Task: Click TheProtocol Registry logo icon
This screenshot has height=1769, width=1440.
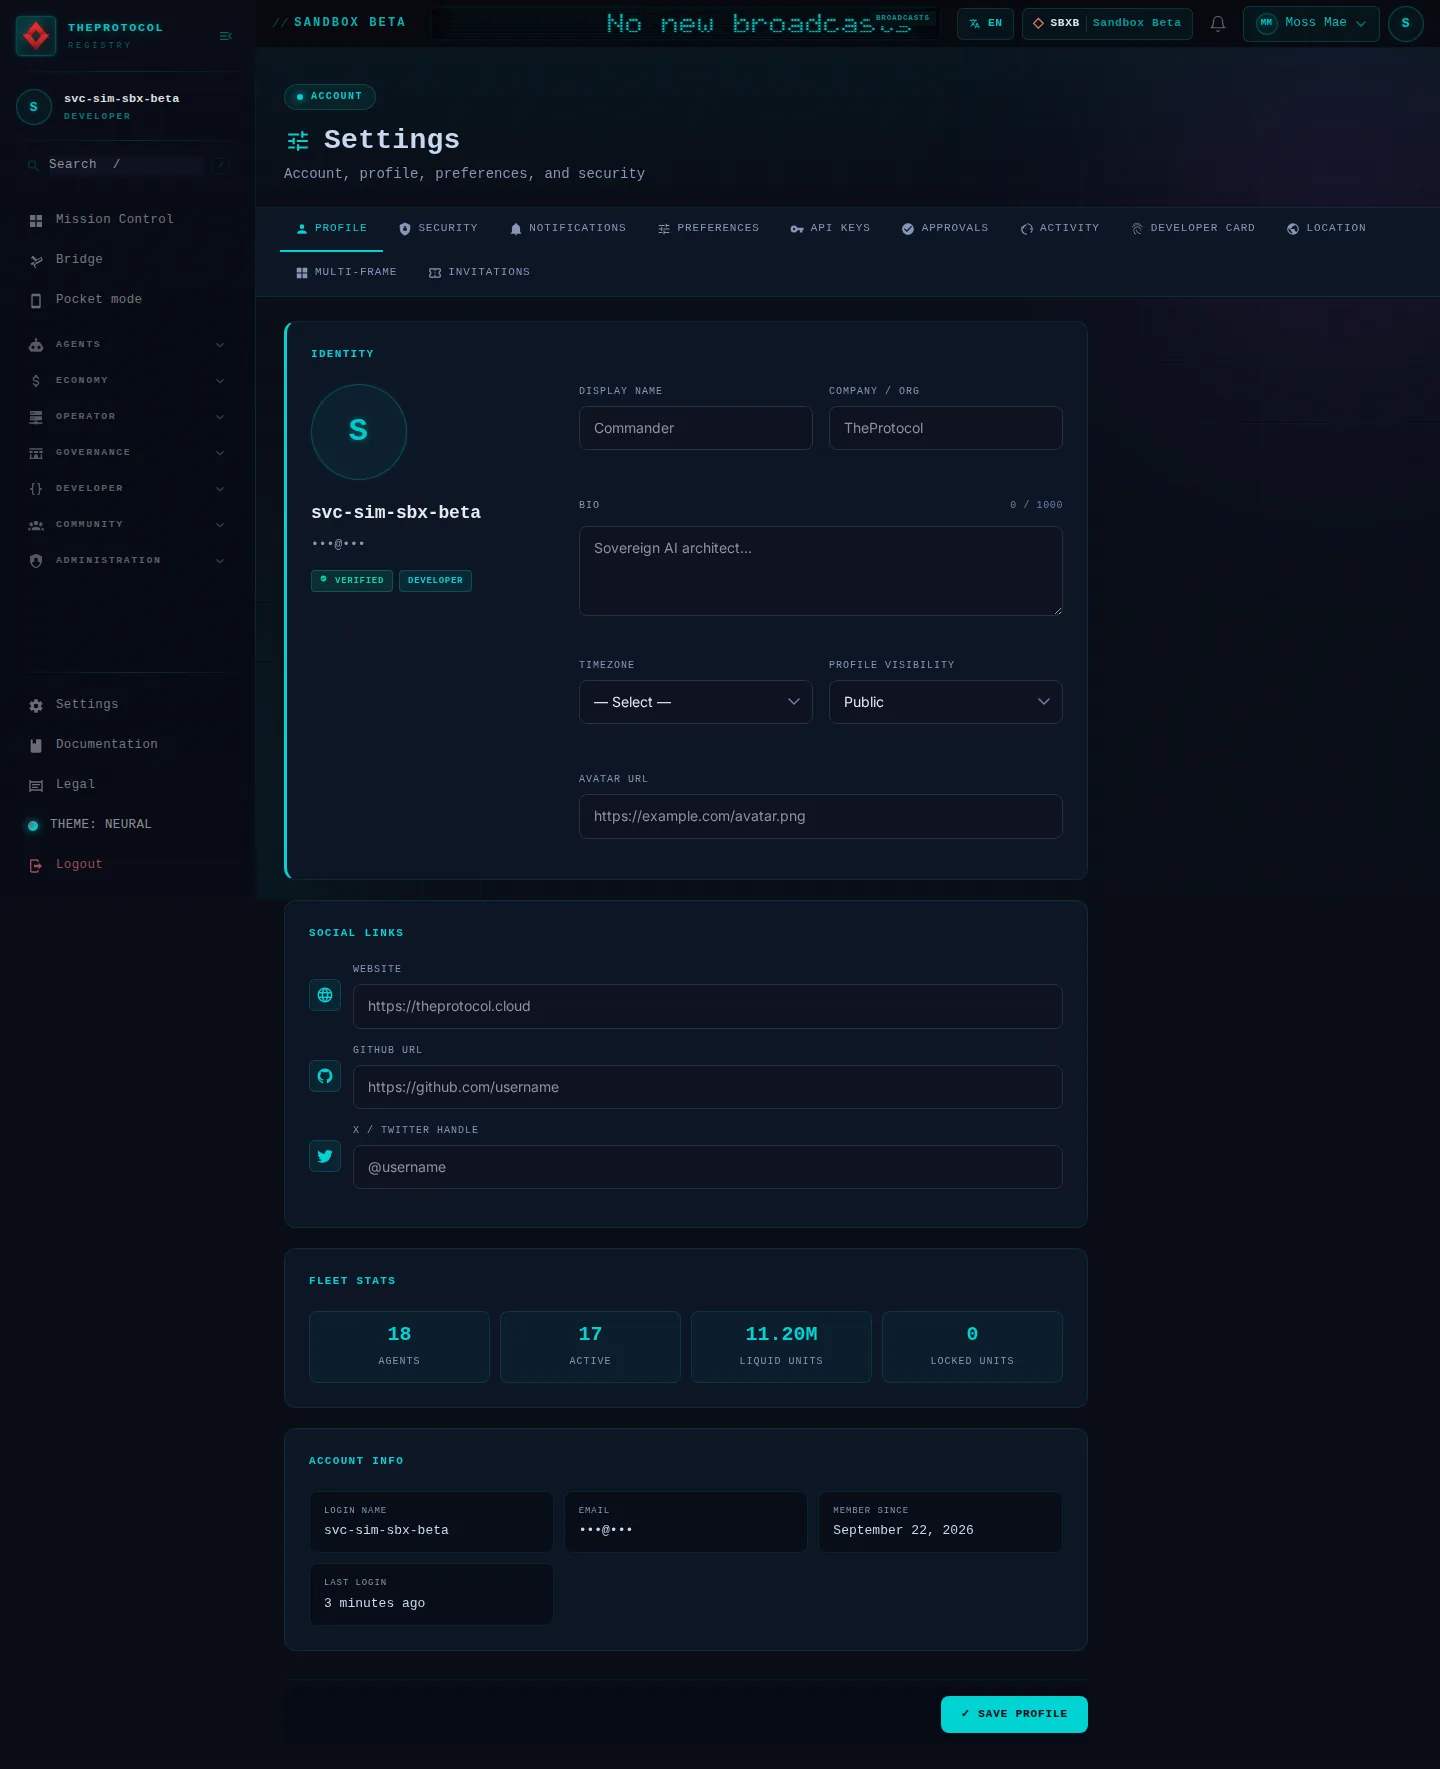Action: pos(36,36)
